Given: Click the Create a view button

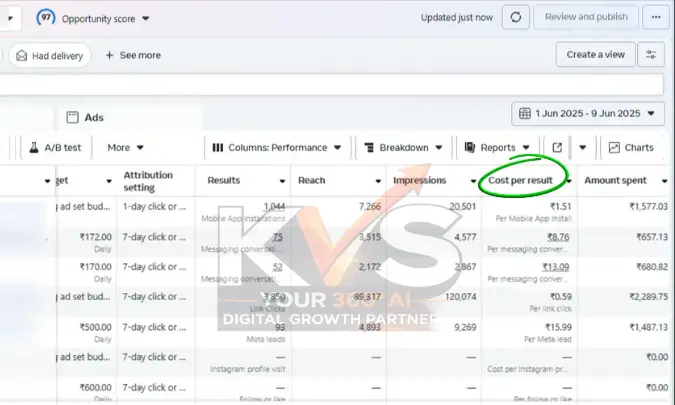Looking at the screenshot, I should click(x=595, y=55).
